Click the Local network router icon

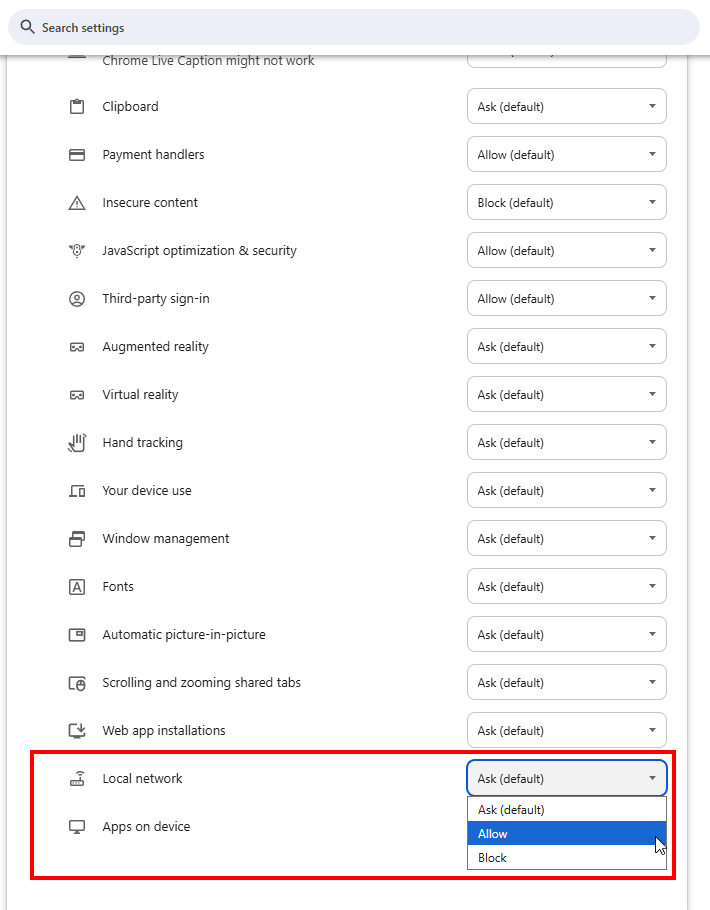coord(77,778)
